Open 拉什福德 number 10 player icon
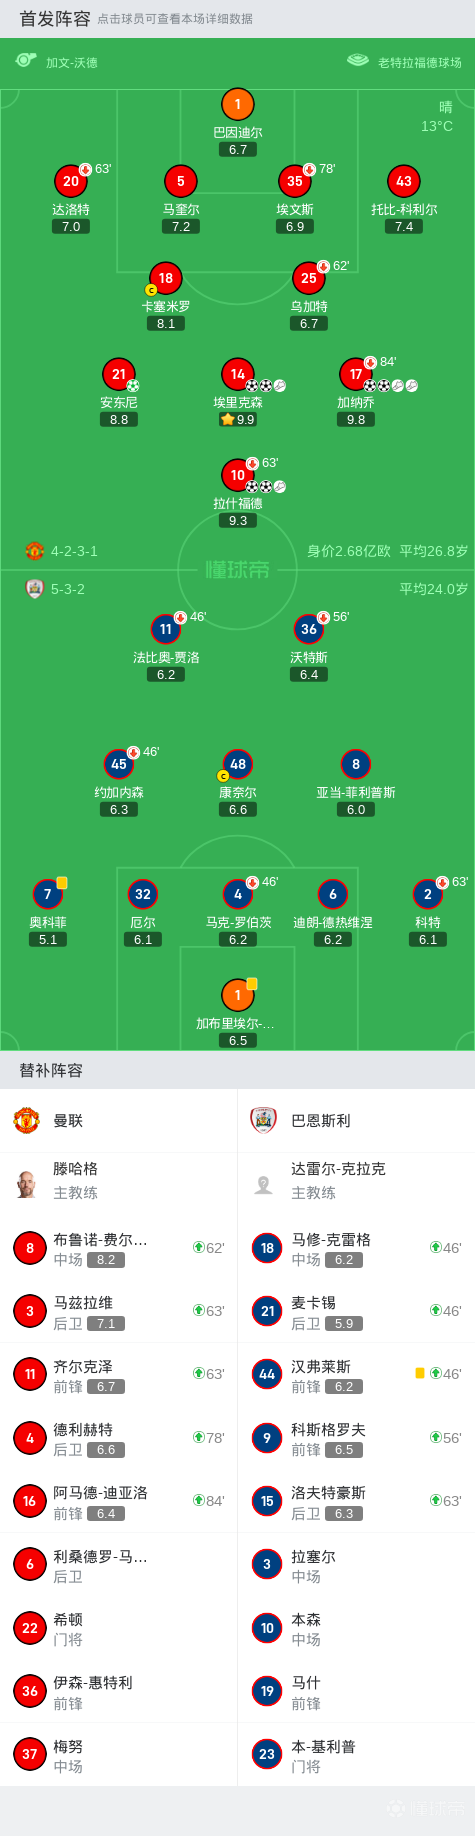 pyautogui.click(x=237, y=475)
